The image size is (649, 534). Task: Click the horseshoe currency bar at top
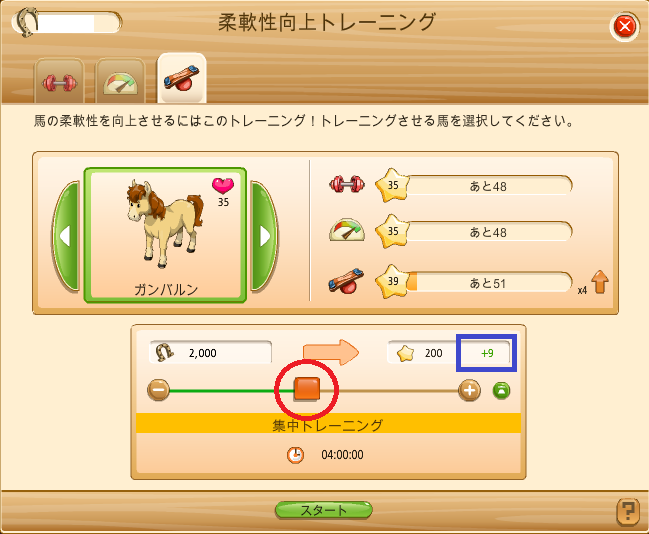pyautogui.click(x=67, y=23)
